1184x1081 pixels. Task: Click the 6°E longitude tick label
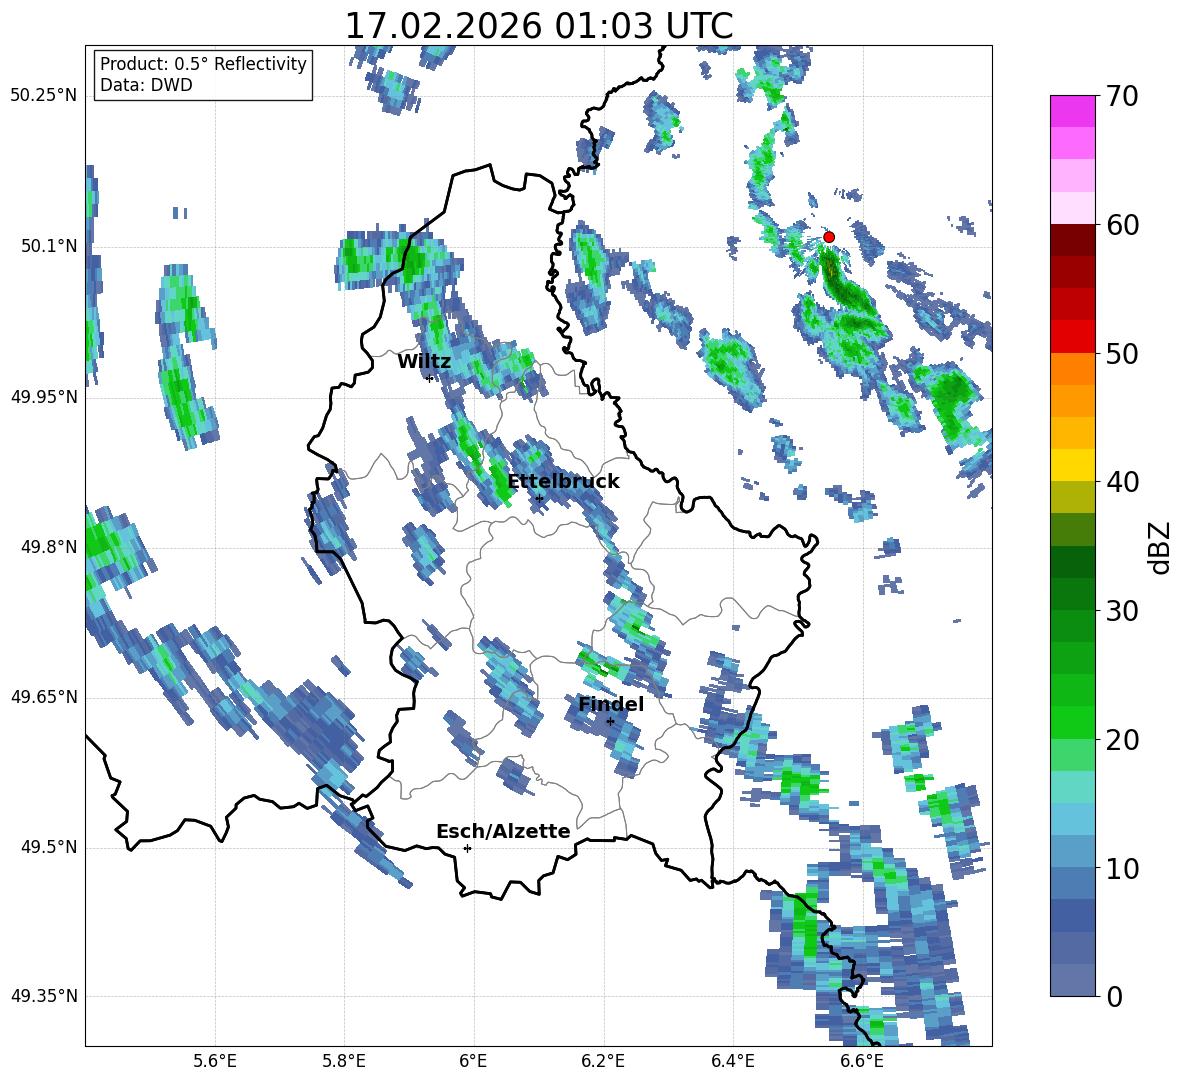click(x=473, y=1061)
